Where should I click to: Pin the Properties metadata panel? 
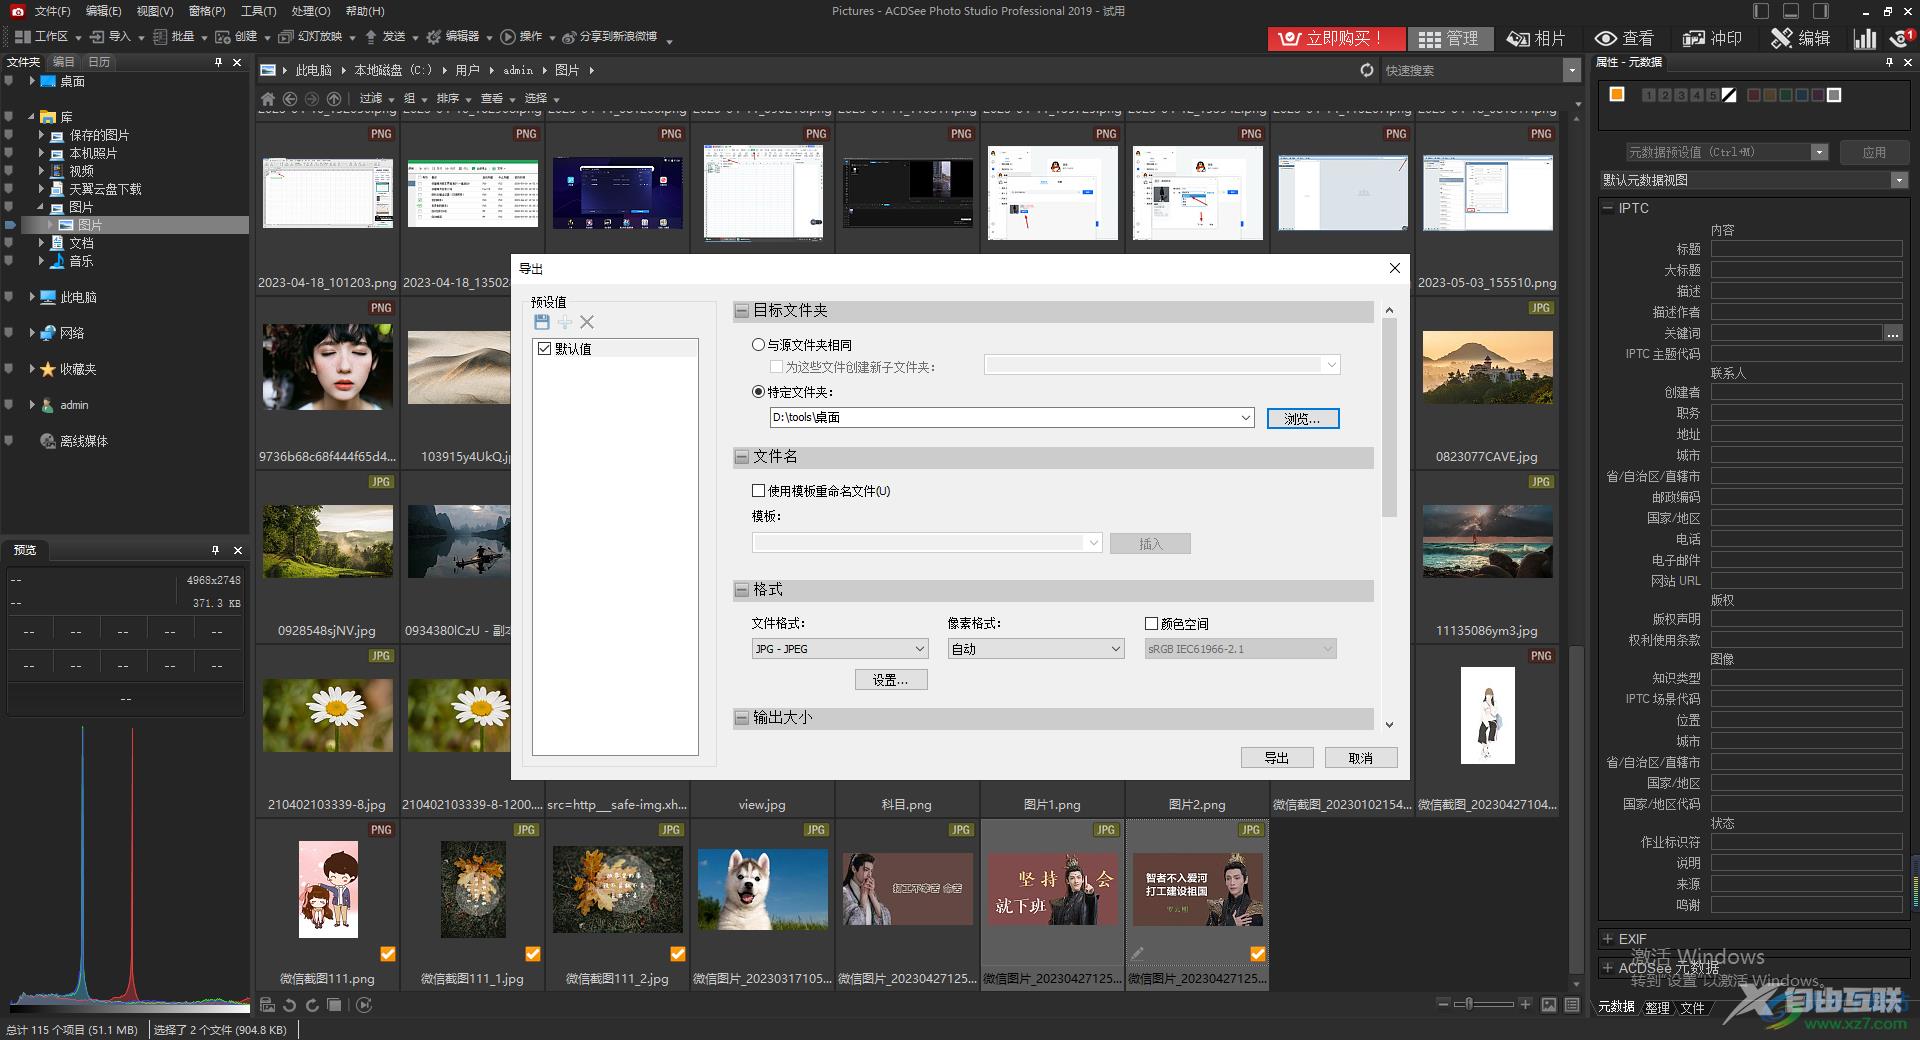coord(1889,62)
